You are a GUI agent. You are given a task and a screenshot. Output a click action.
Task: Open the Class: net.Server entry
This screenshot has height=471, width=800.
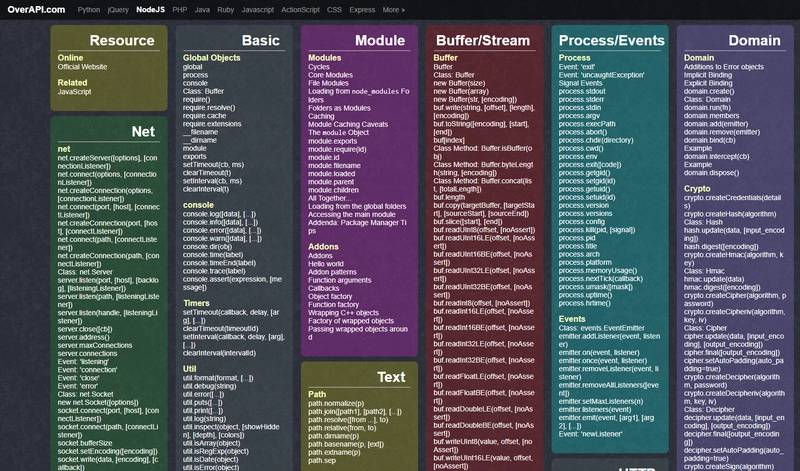tap(85, 272)
